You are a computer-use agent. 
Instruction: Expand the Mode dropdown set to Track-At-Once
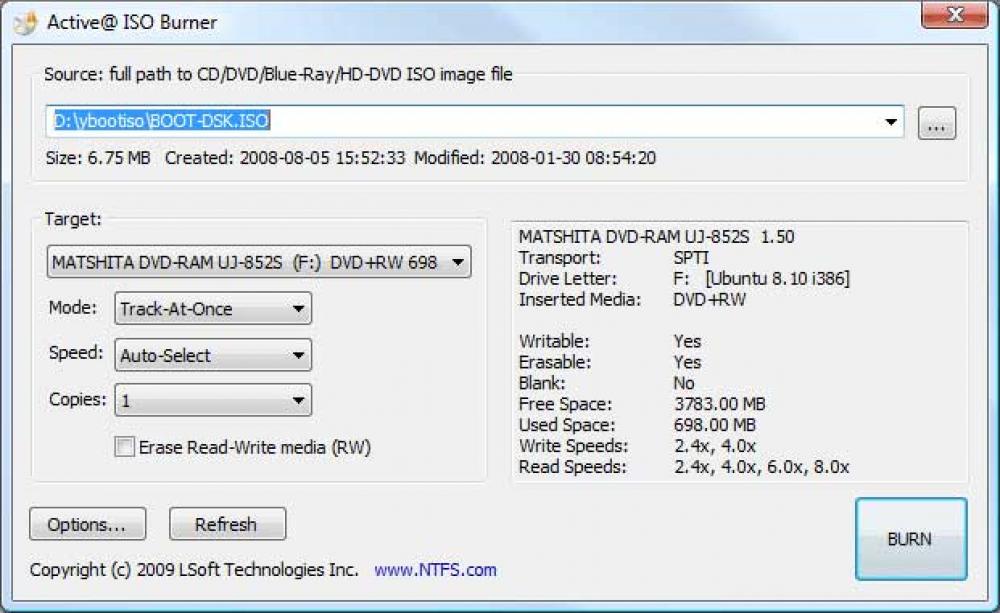299,309
